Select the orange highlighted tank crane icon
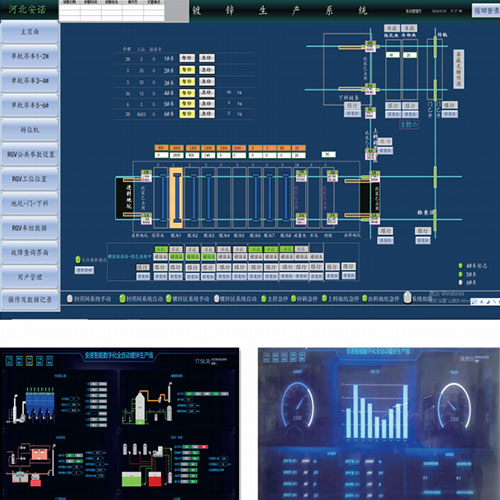The height and width of the screenshot is (500, 500). (176, 198)
